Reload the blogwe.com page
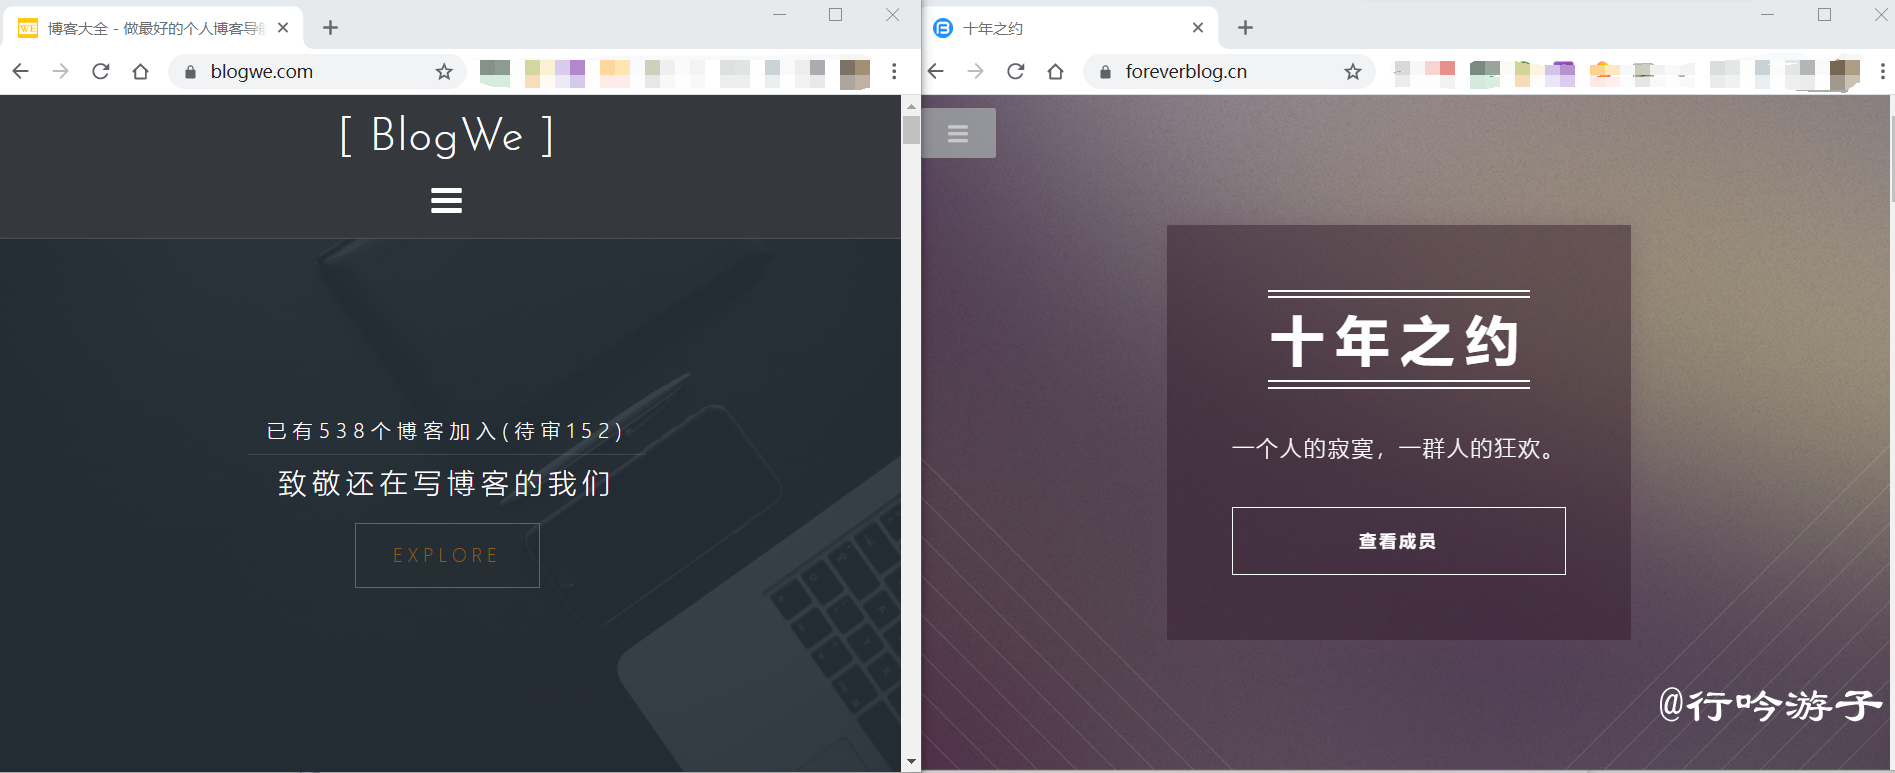This screenshot has width=1895, height=773. [x=100, y=71]
